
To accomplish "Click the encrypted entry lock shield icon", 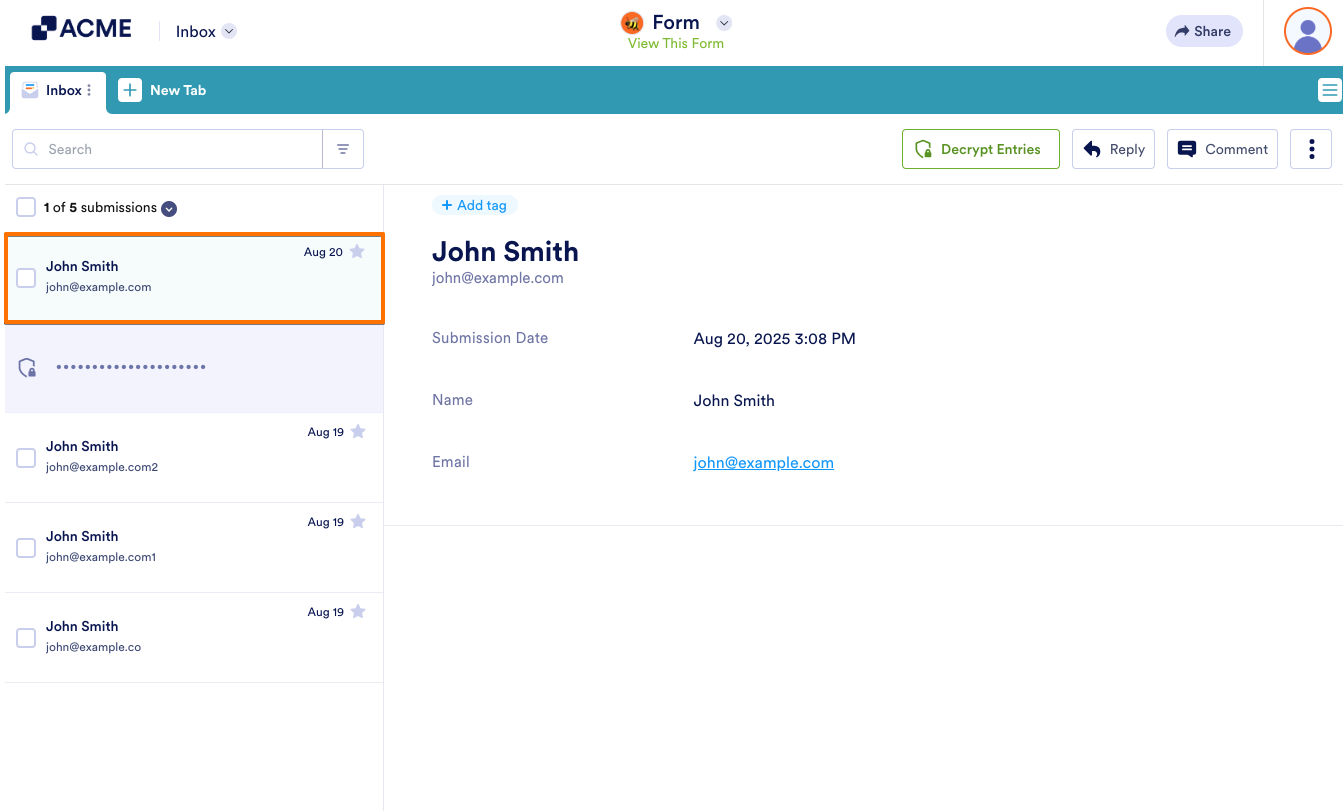I will coord(28,368).
